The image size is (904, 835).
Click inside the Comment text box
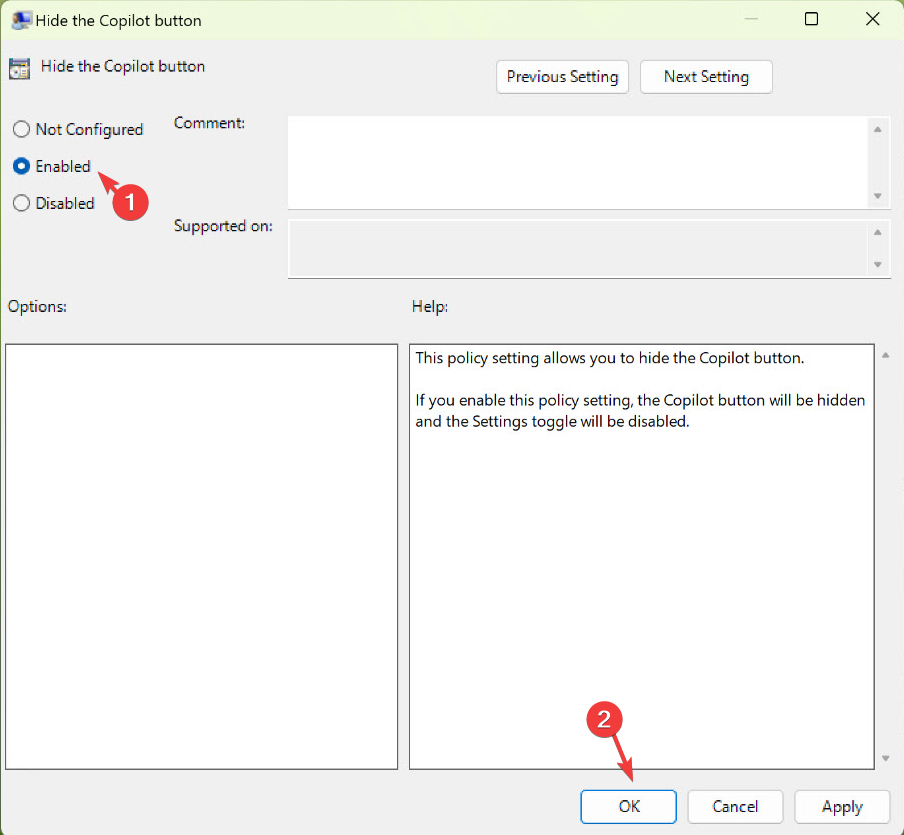point(577,163)
